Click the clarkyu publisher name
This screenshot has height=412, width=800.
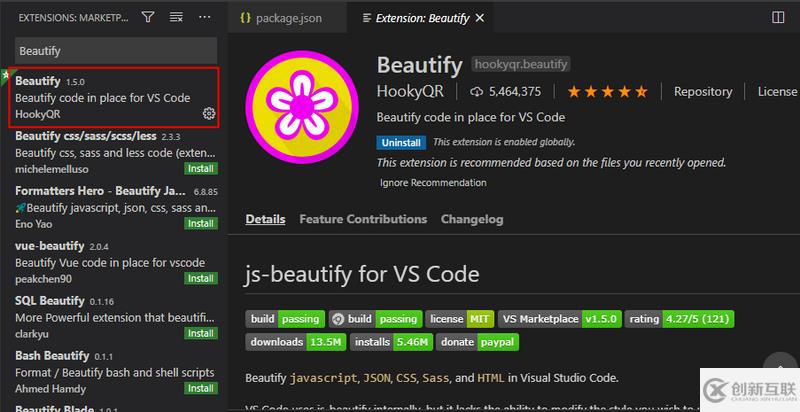click(x=30, y=333)
